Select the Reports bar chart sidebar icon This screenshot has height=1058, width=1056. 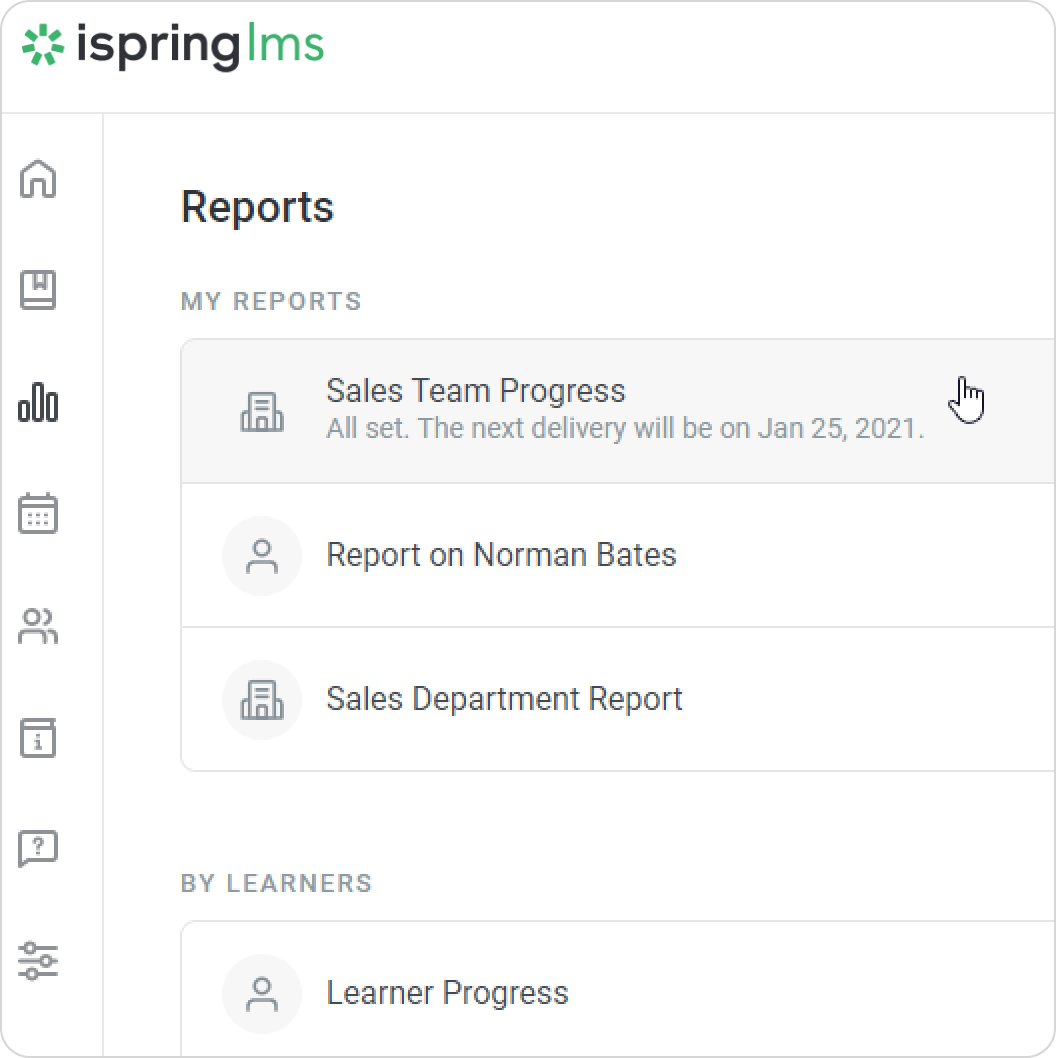pos(38,403)
